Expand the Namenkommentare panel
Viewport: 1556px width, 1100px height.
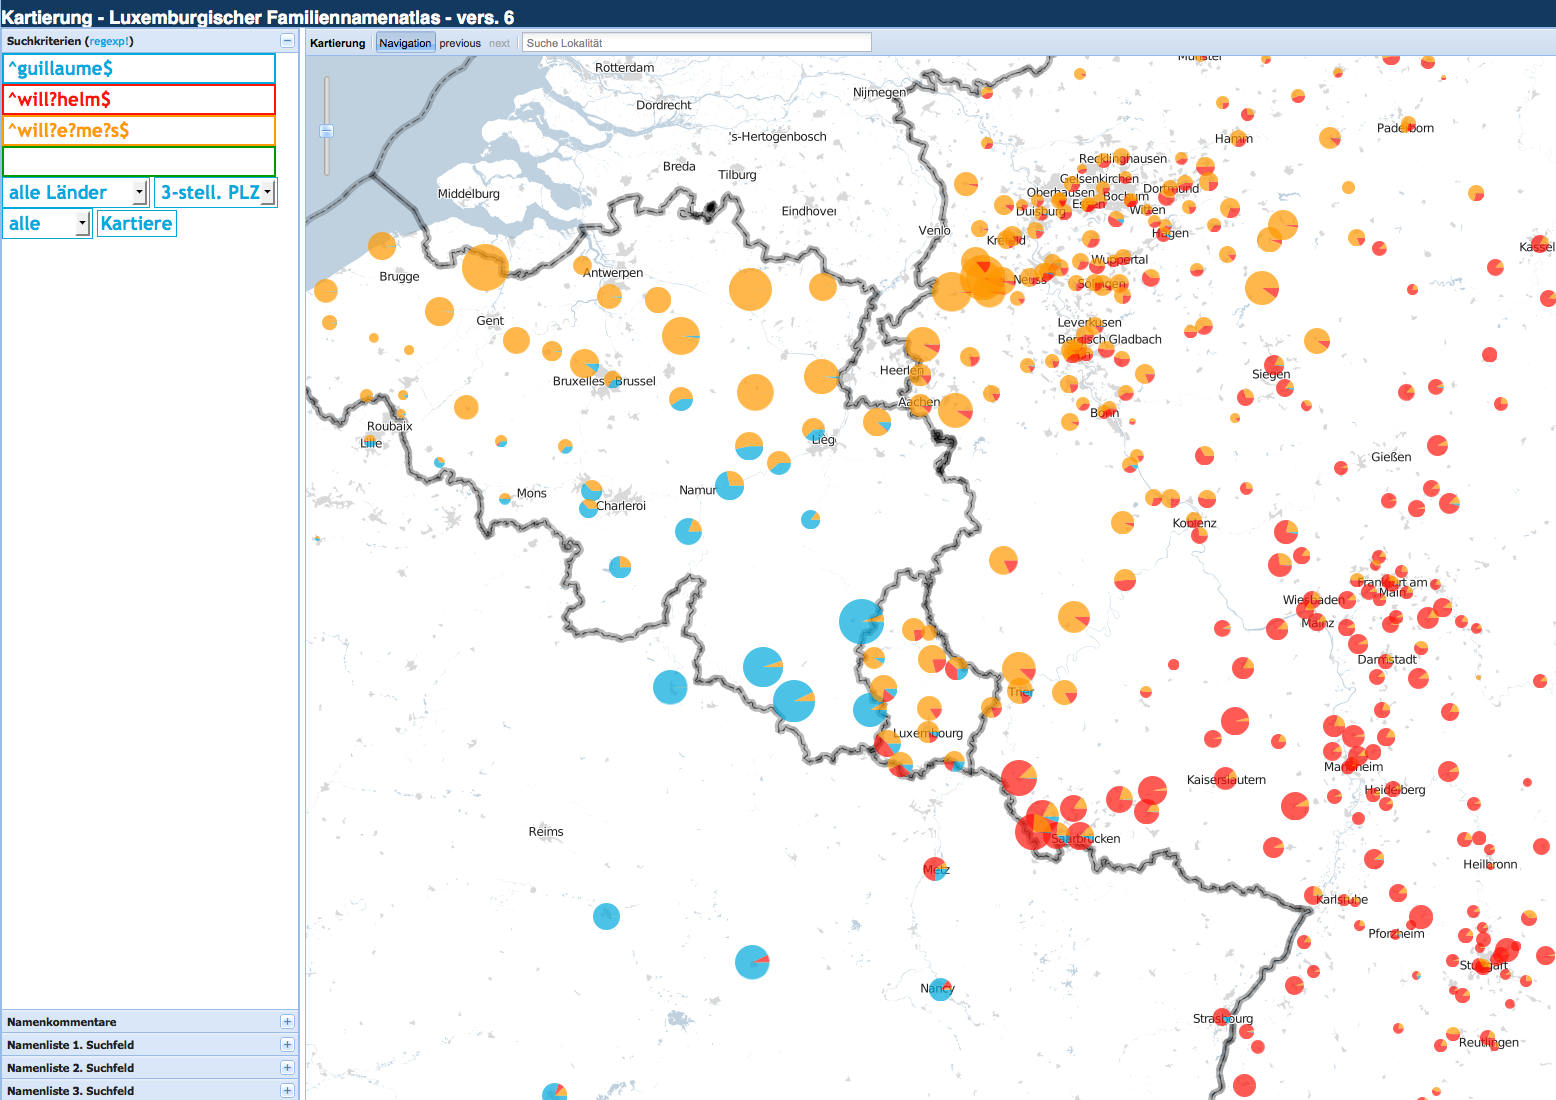tap(287, 1022)
